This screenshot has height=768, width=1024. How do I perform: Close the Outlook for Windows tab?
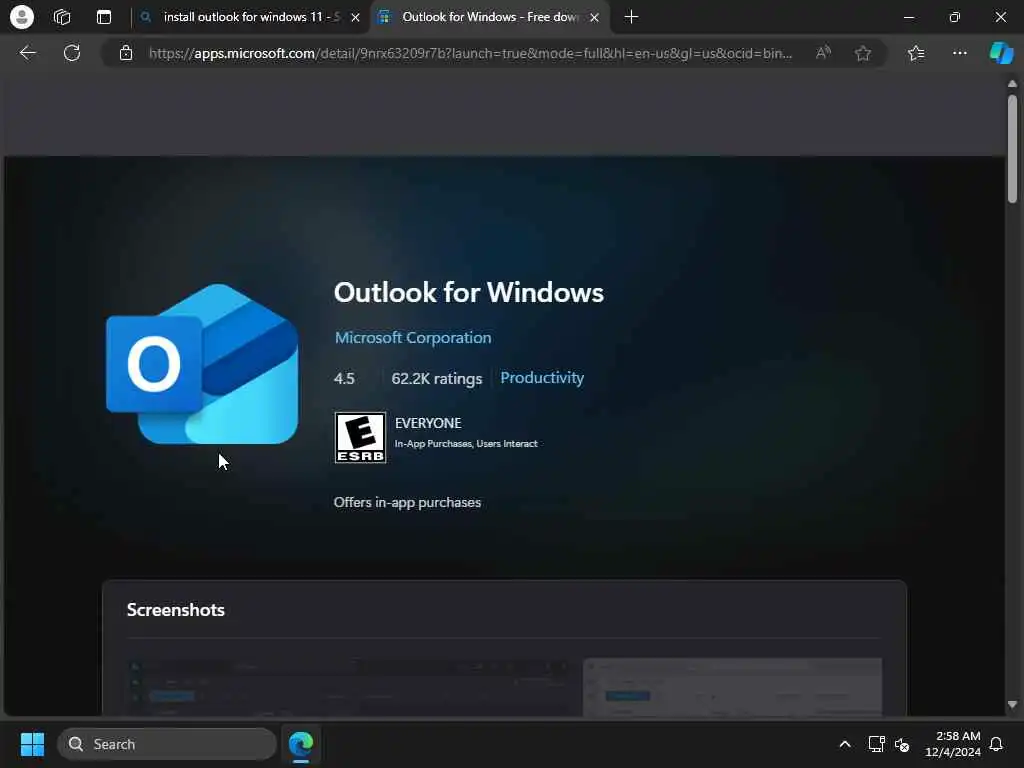tap(594, 18)
